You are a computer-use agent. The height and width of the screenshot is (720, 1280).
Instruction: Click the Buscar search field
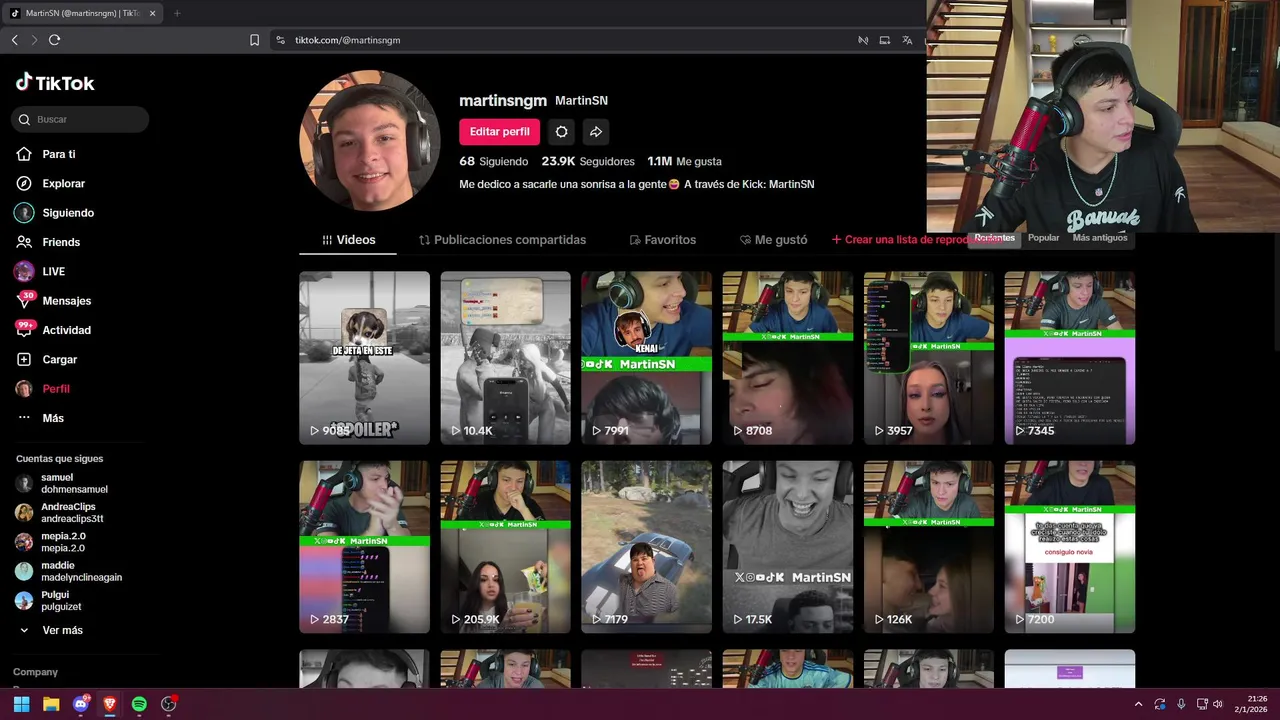(x=81, y=119)
